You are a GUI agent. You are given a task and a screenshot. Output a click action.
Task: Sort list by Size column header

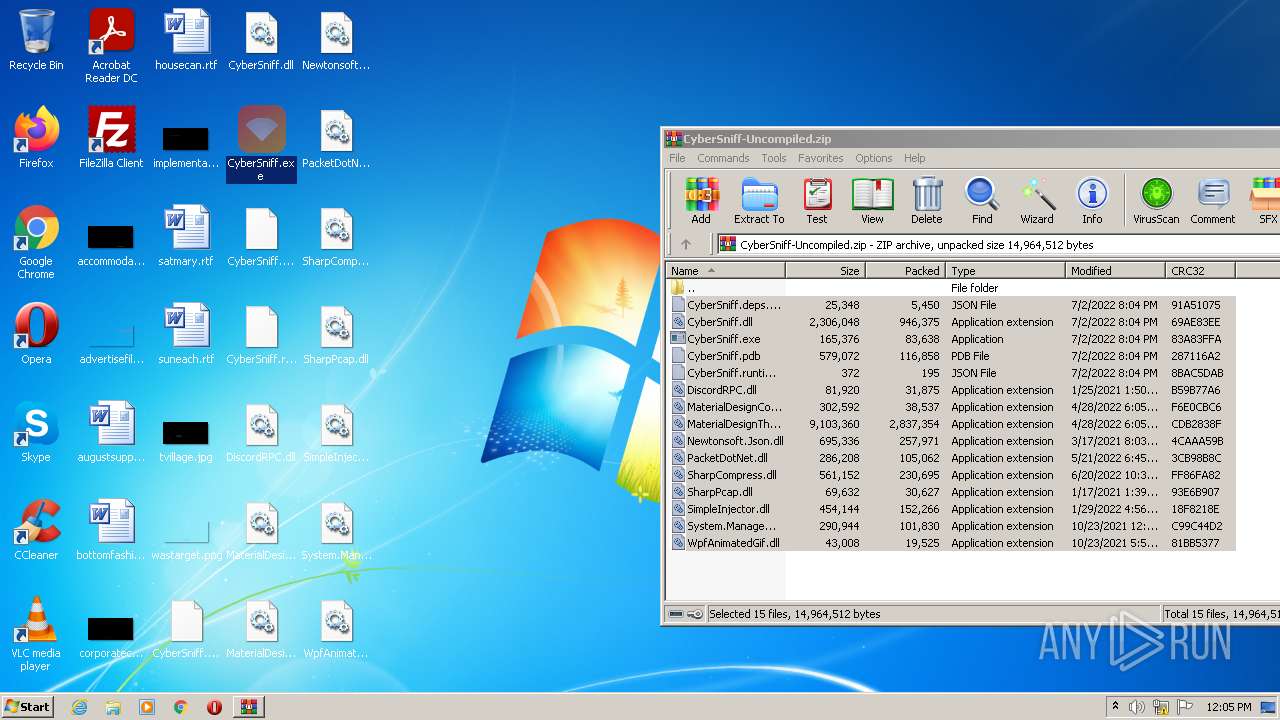click(x=825, y=271)
